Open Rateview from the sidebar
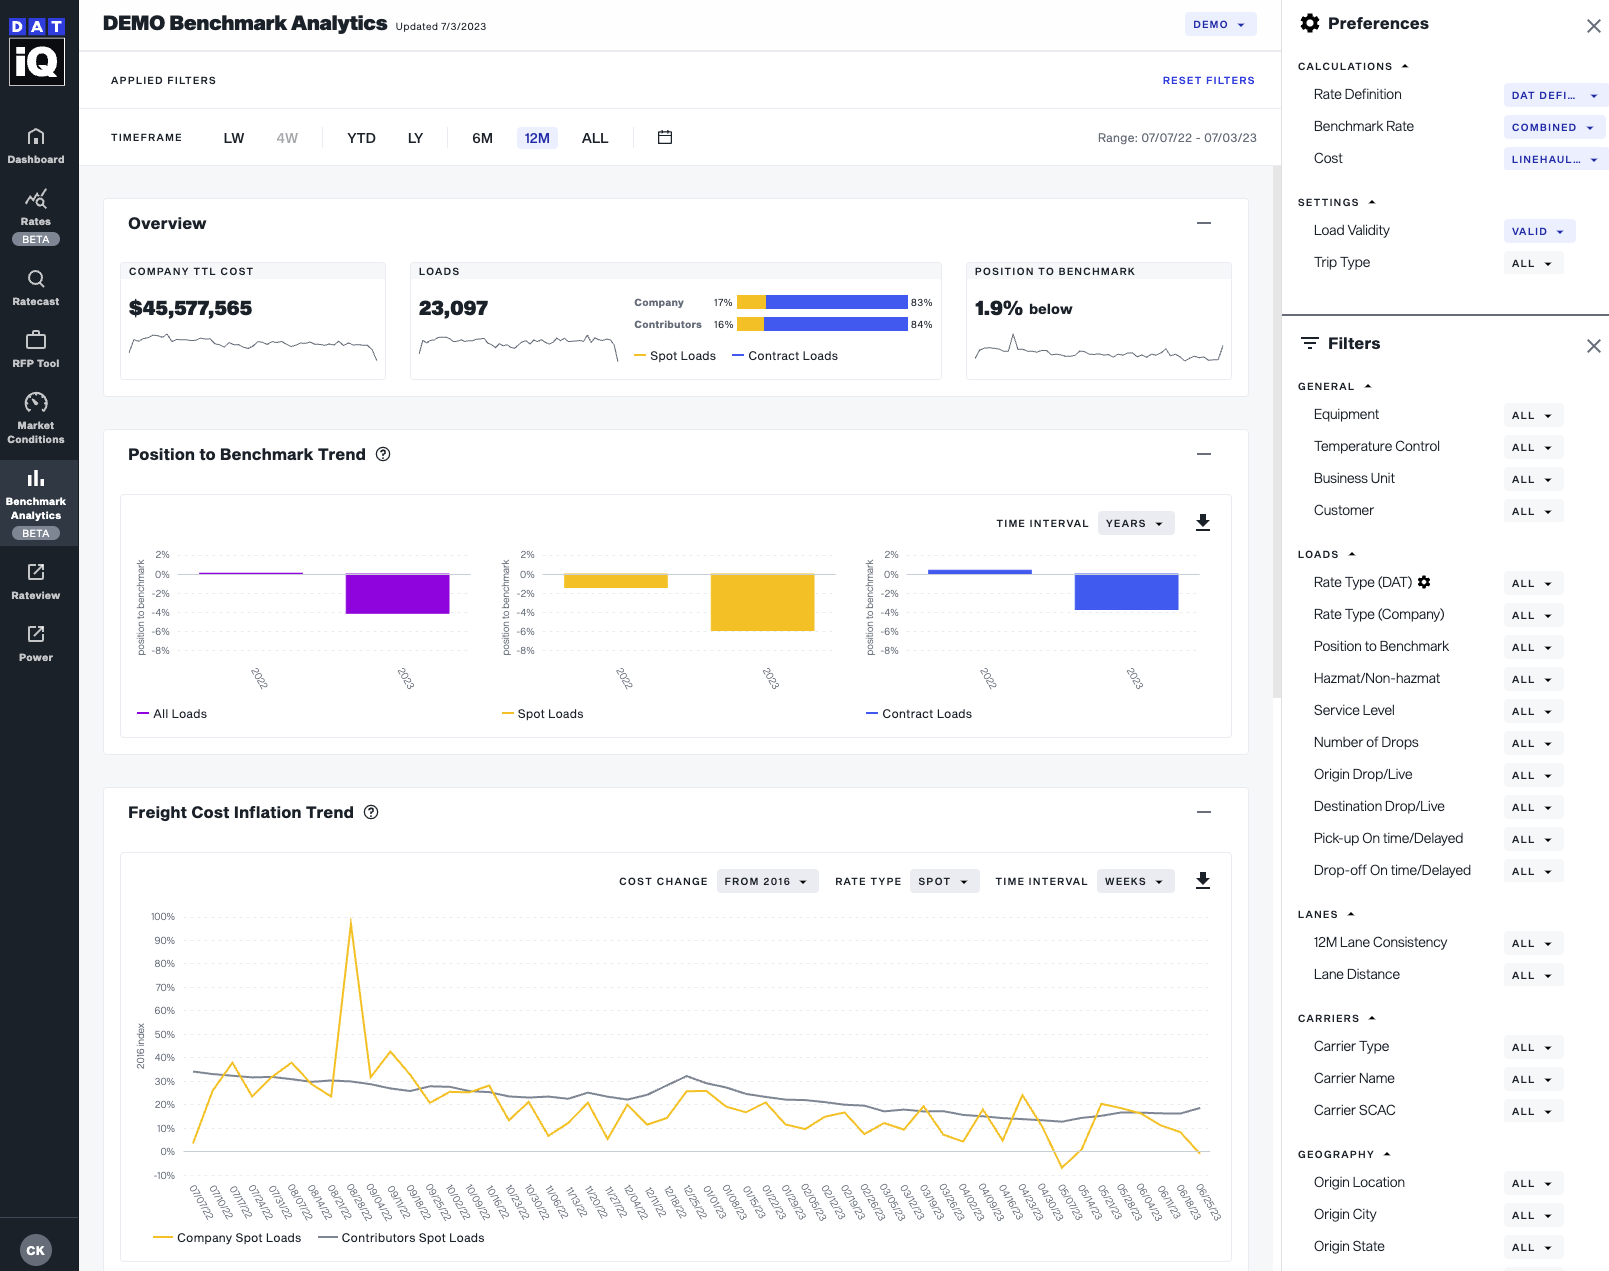 pyautogui.click(x=36, y=582)
